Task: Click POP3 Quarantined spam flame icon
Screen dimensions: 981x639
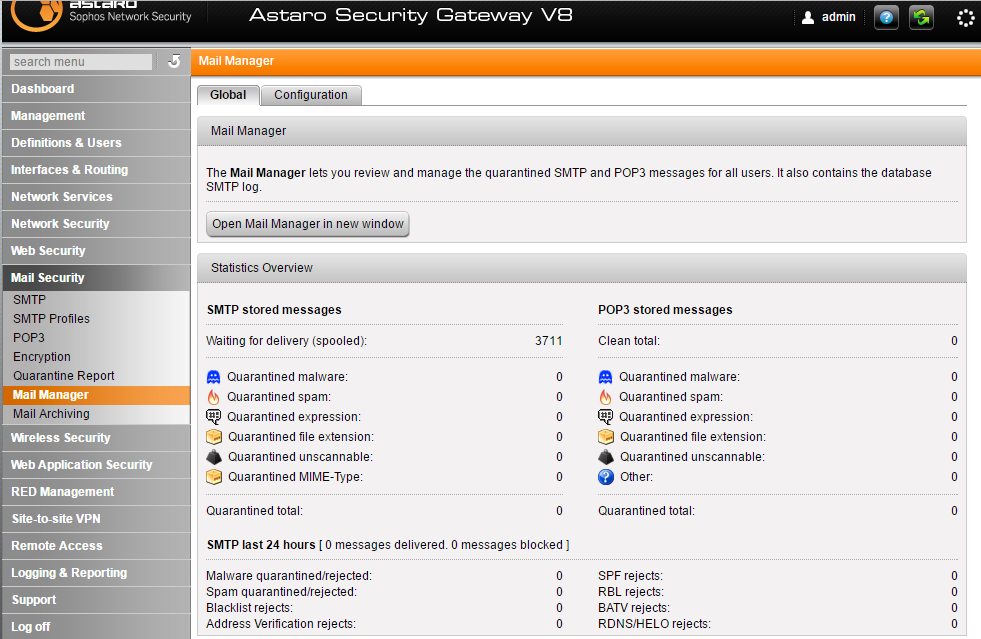Action: pyautogui.click(x=605, y=397)
